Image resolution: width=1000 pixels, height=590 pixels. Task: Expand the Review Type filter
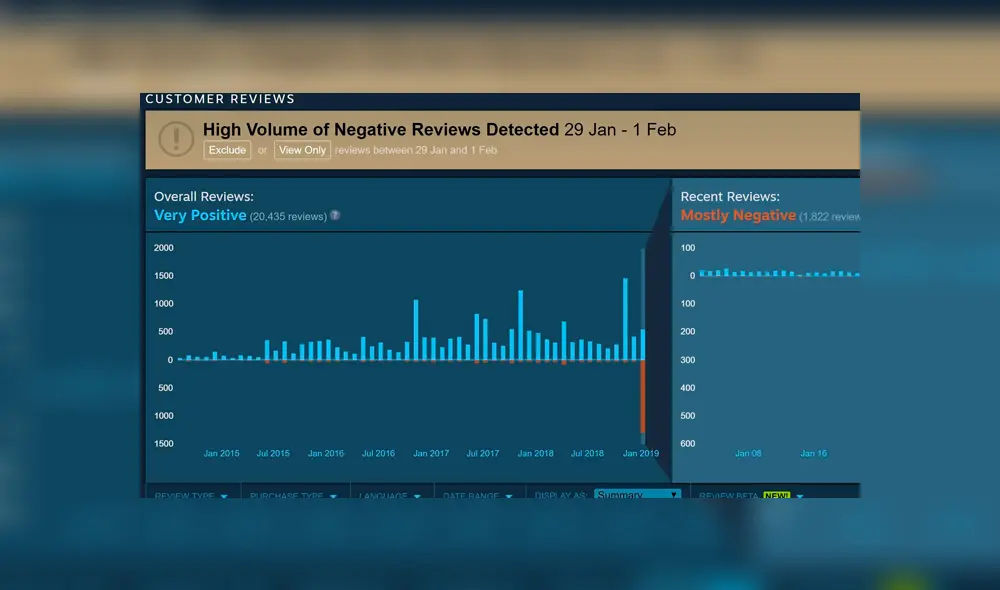[190, 495]
